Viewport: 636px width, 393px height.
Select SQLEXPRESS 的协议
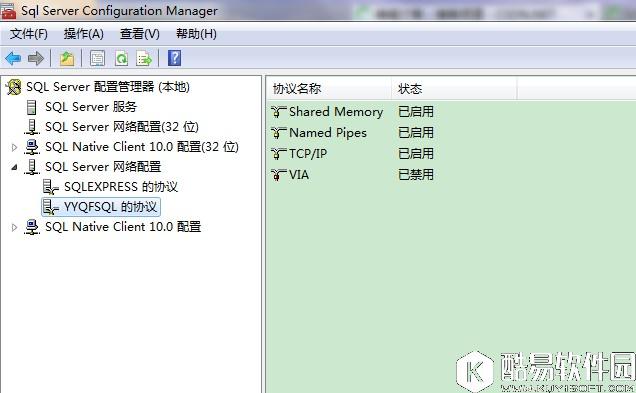121,187
